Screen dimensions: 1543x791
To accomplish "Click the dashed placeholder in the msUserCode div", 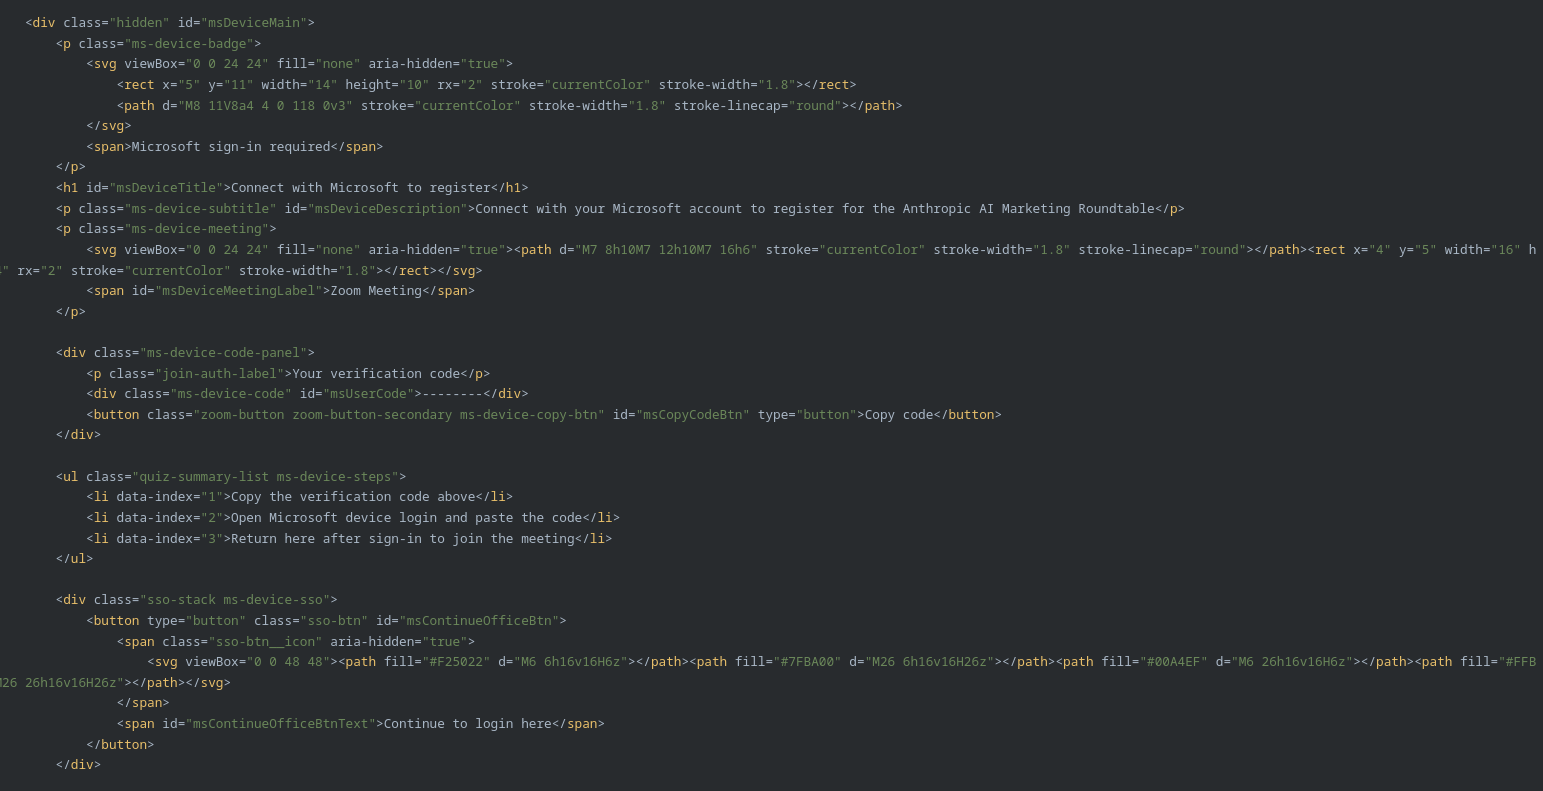I will pos(453,393).
